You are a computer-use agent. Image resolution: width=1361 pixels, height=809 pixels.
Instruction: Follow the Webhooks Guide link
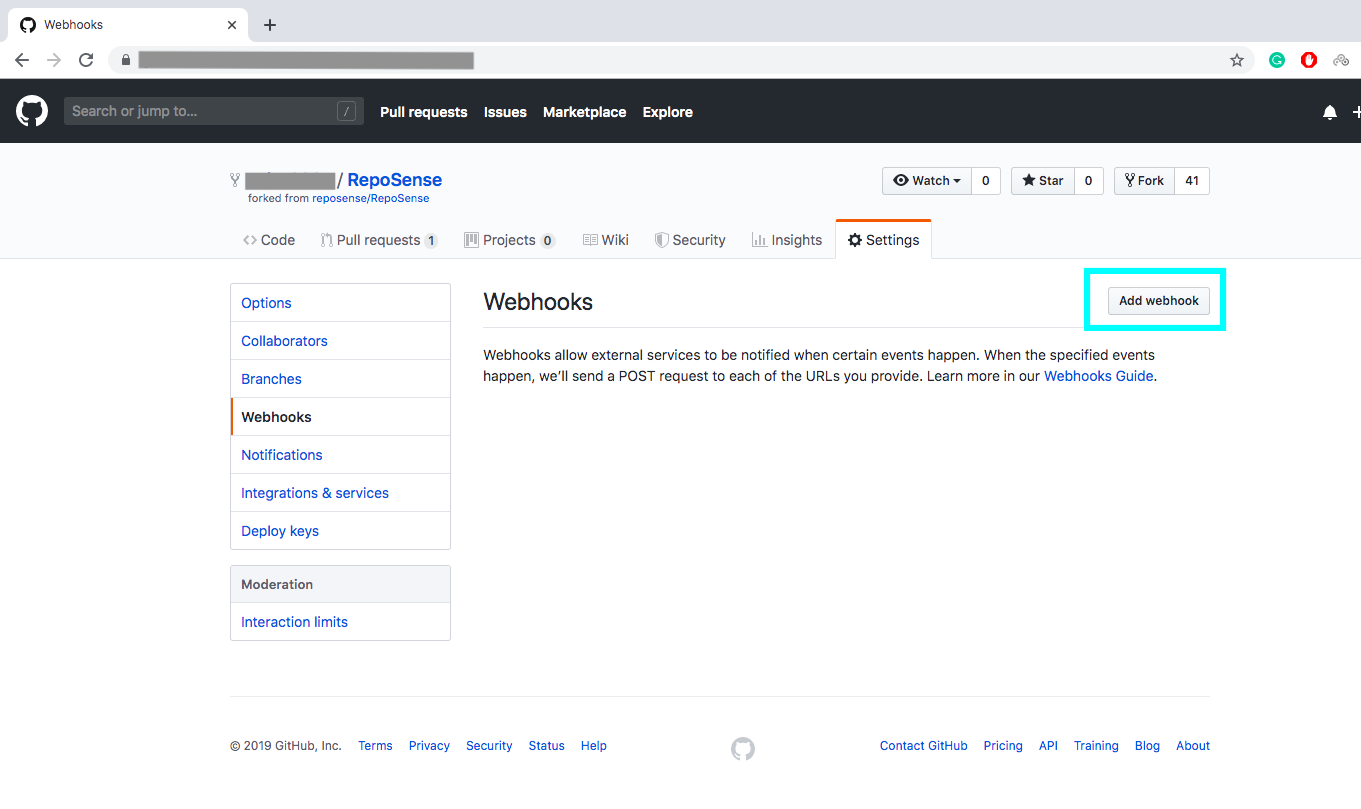[1098, 376]
